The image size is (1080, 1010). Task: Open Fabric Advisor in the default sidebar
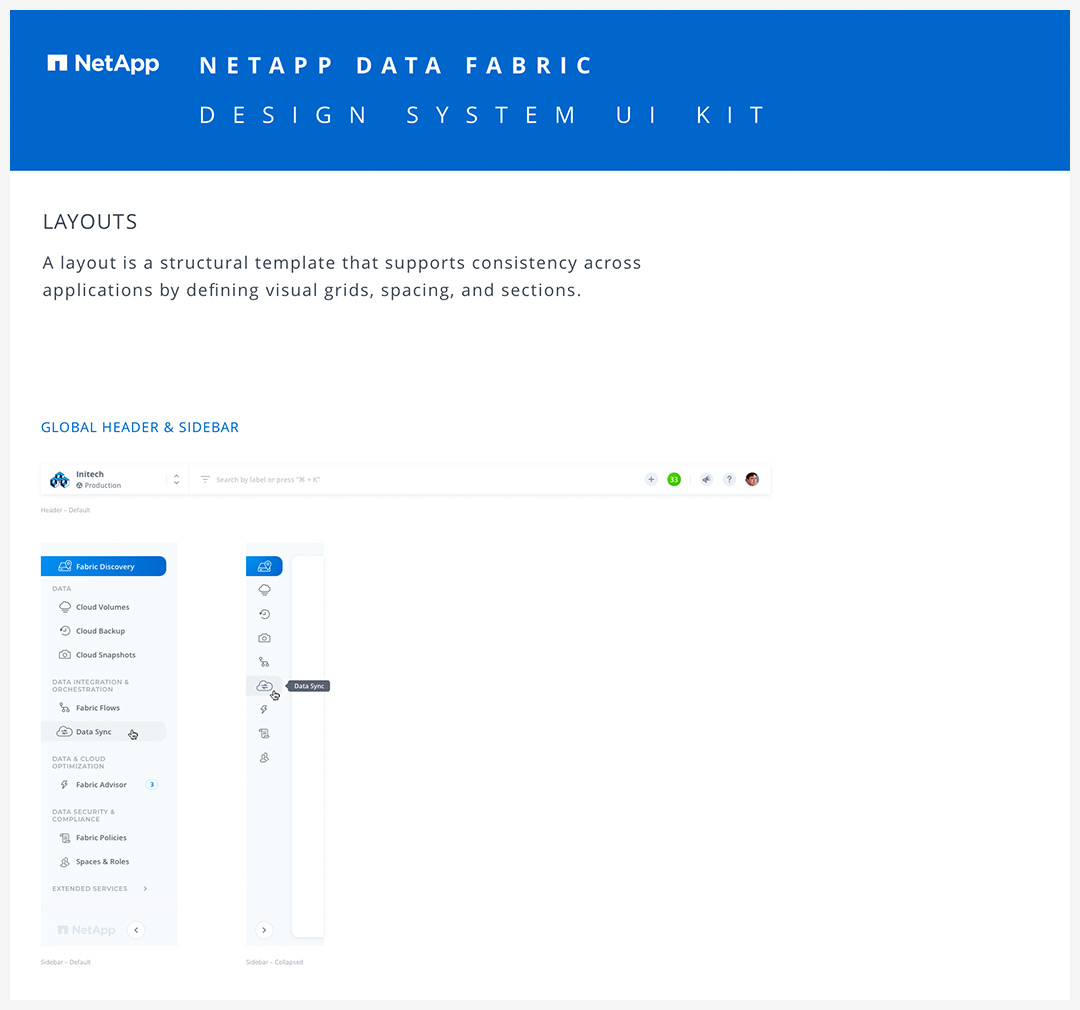(103, 785)
